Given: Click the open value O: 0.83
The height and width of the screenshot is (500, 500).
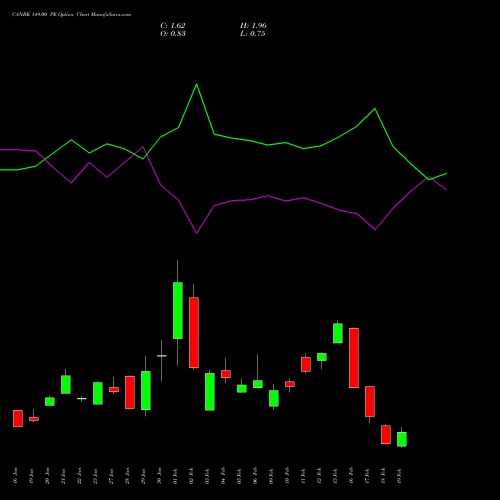Looking at the screenshot, I should [173, 34].
